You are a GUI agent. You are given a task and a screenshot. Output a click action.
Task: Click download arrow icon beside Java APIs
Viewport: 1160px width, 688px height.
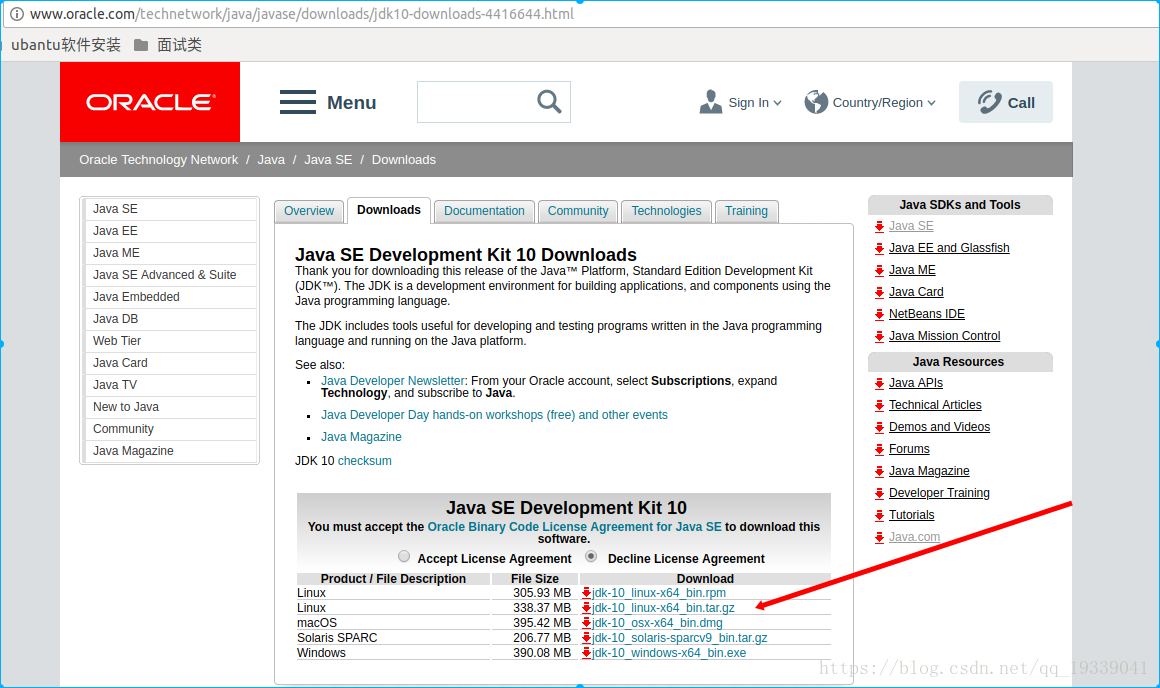pyautogui.click(x=879, y=383)
